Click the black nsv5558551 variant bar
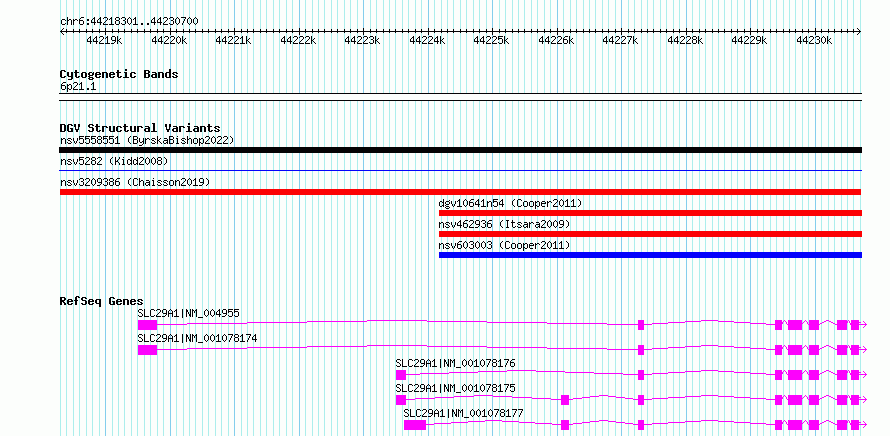 pyautogui.click(x=460, y=150)
